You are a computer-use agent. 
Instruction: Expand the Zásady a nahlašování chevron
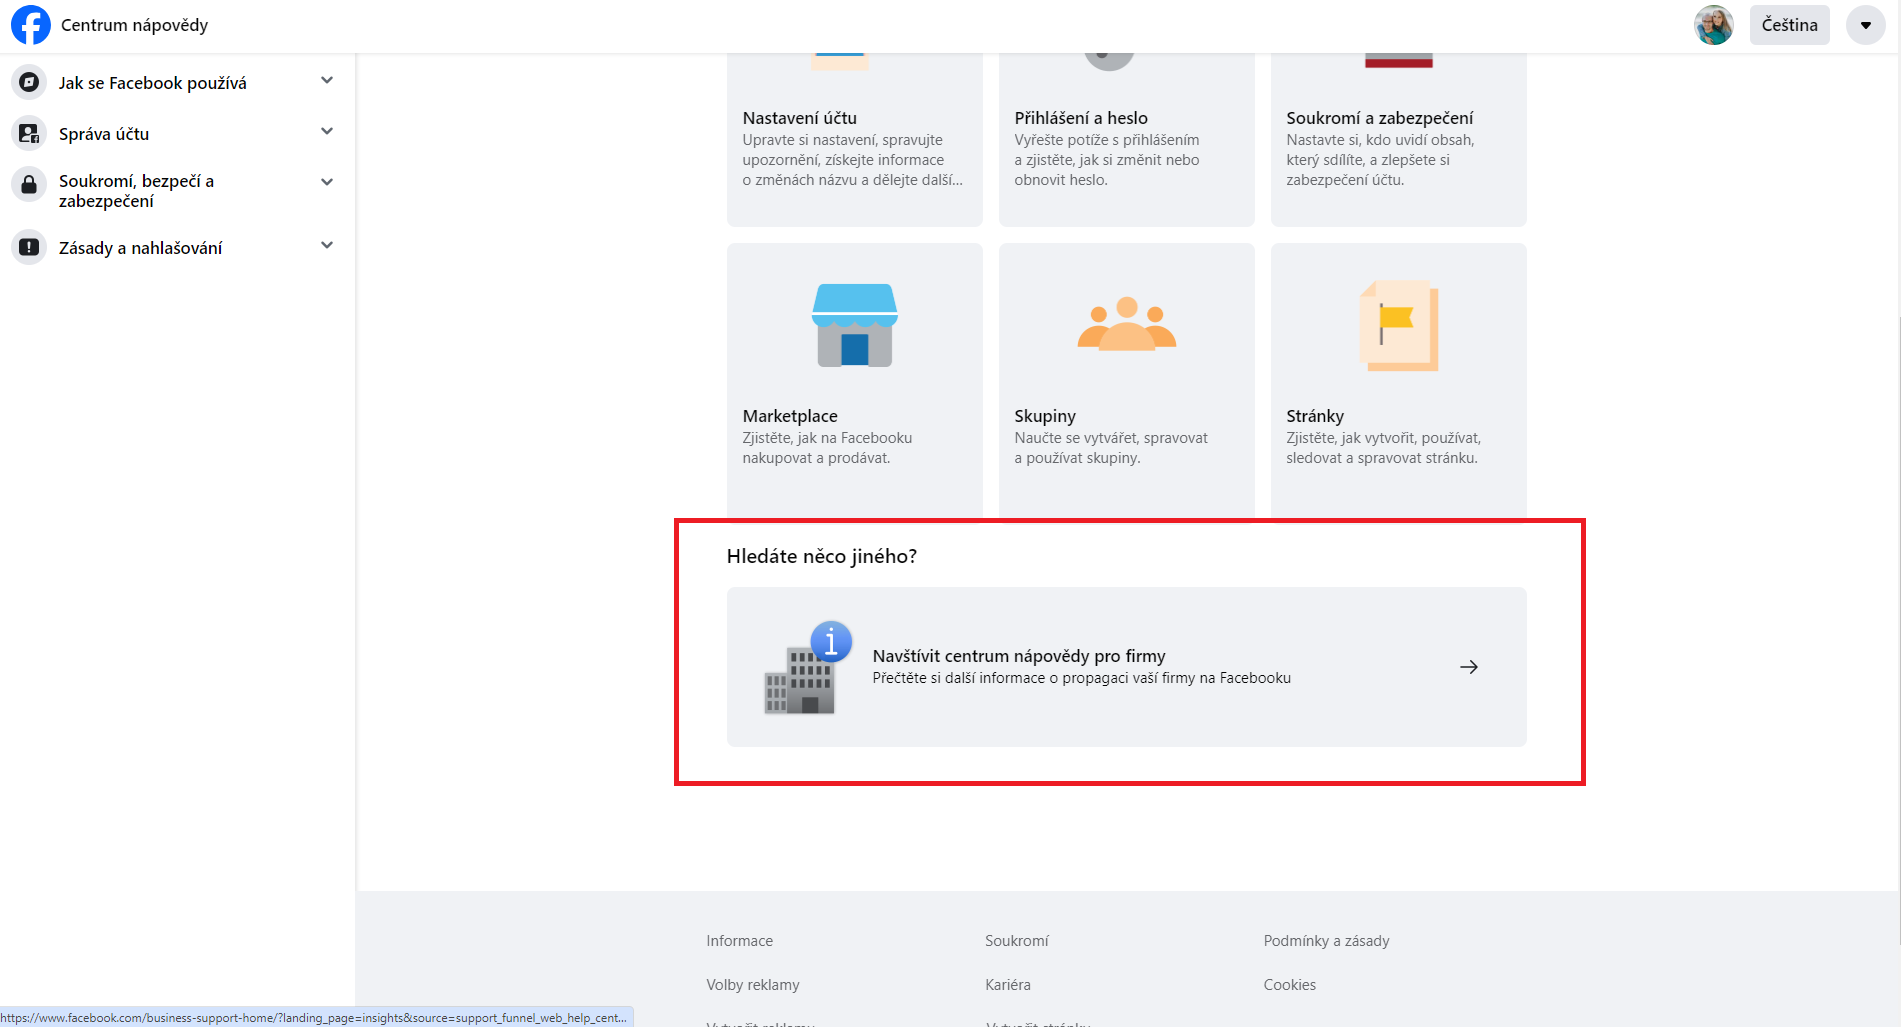click(327, 245)
